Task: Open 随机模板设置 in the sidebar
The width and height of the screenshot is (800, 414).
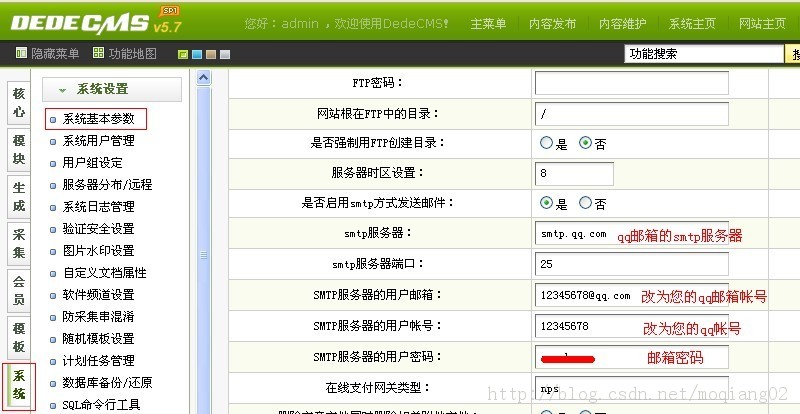Action: (x=98, y=338)
